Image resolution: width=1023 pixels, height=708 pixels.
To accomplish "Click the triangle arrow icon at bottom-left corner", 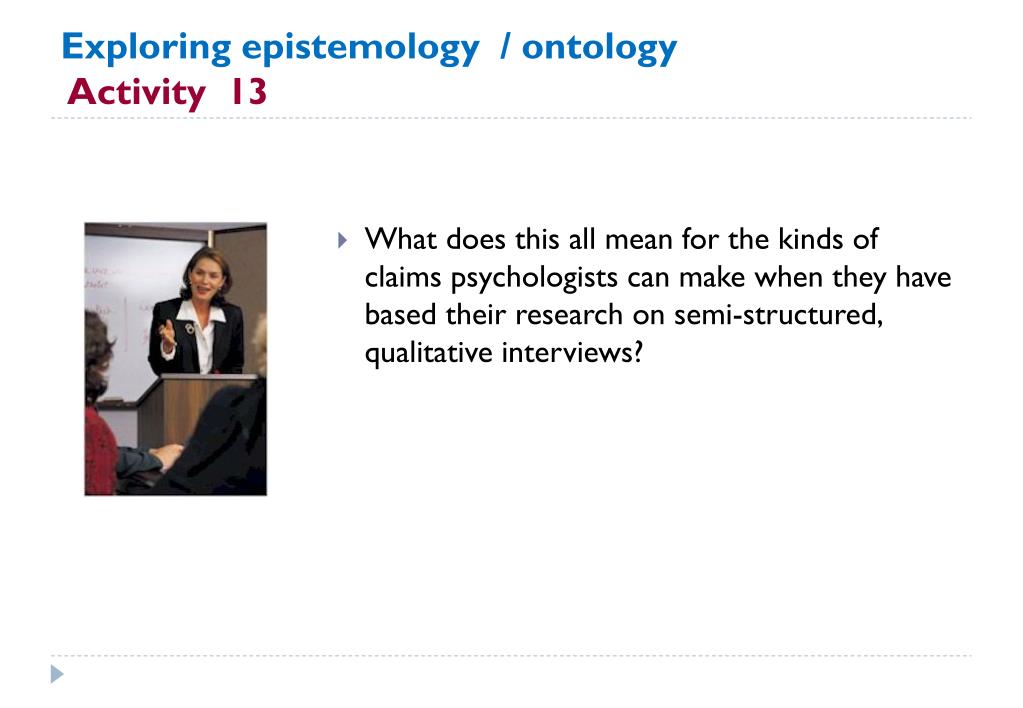I will [x=57, y=674].
